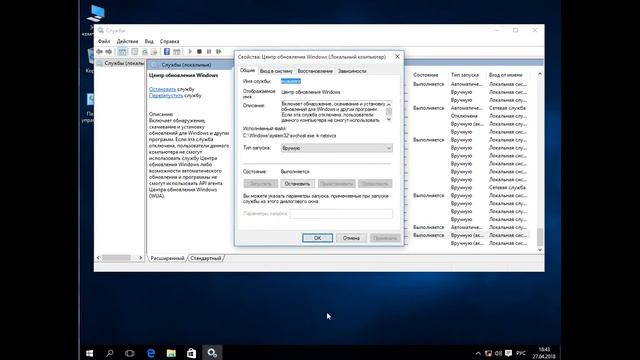
Task: Click the Имя службы field value
Action: point(291,81)
